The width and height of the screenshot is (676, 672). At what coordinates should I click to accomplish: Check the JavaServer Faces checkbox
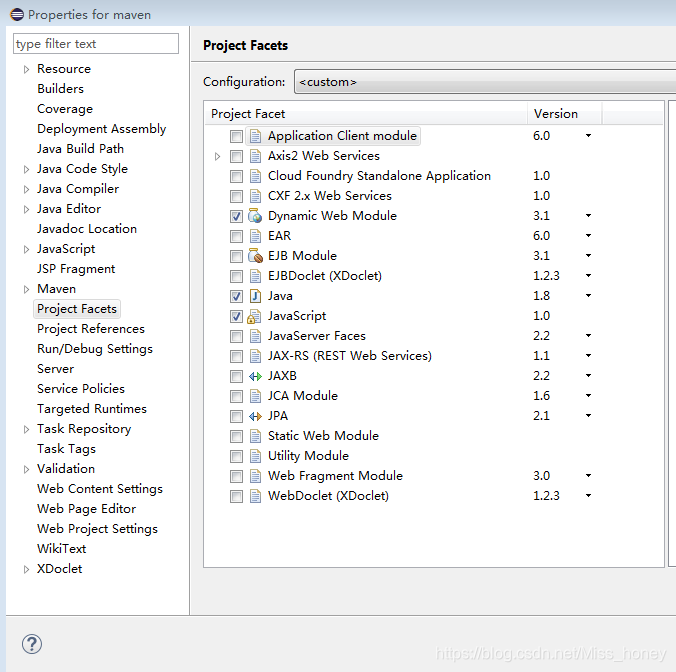click(236, 337)
